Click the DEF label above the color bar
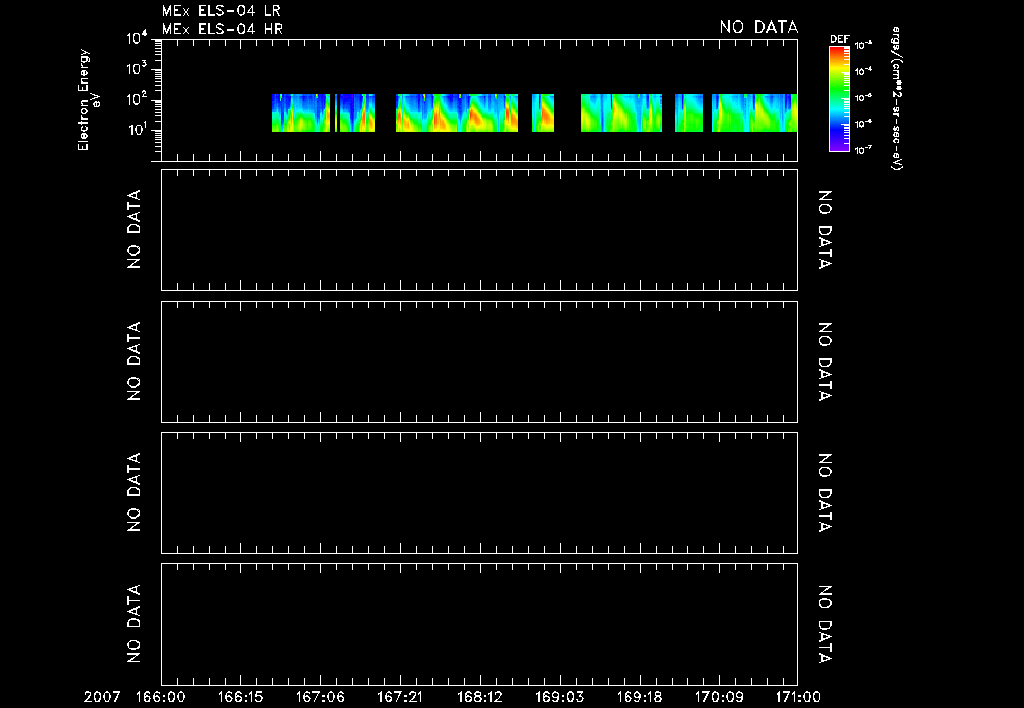This screenshot has height=708, width=1024. 839,39
